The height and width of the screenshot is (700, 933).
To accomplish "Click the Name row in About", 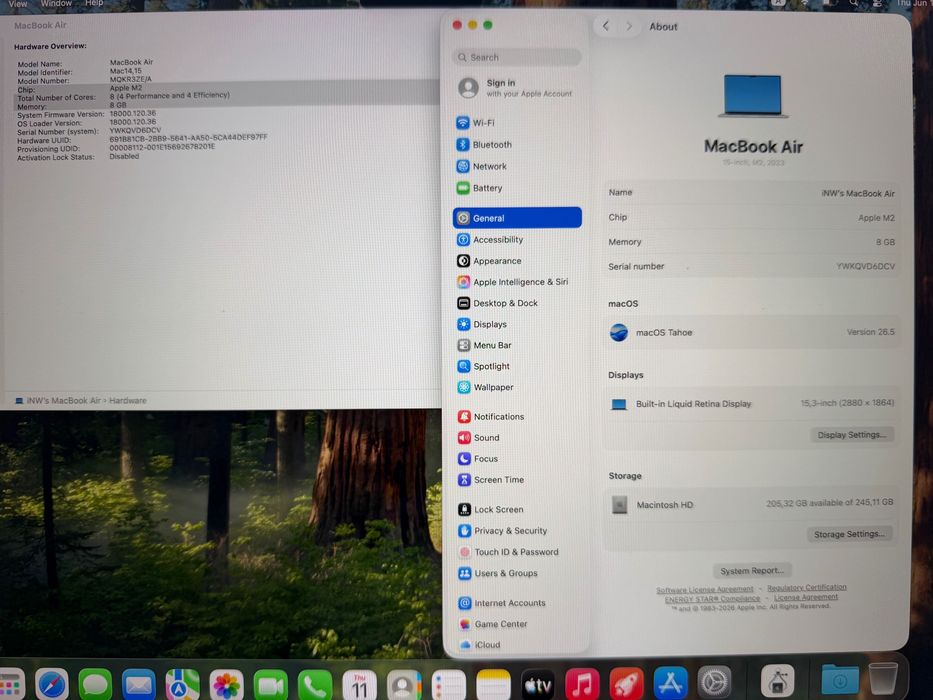I will click(x=752, y=193).
